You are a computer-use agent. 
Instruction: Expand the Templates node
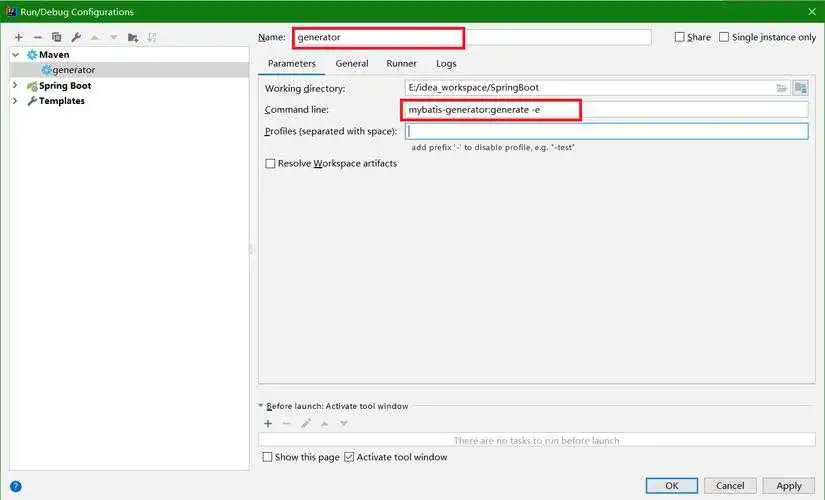click(15, 101)
